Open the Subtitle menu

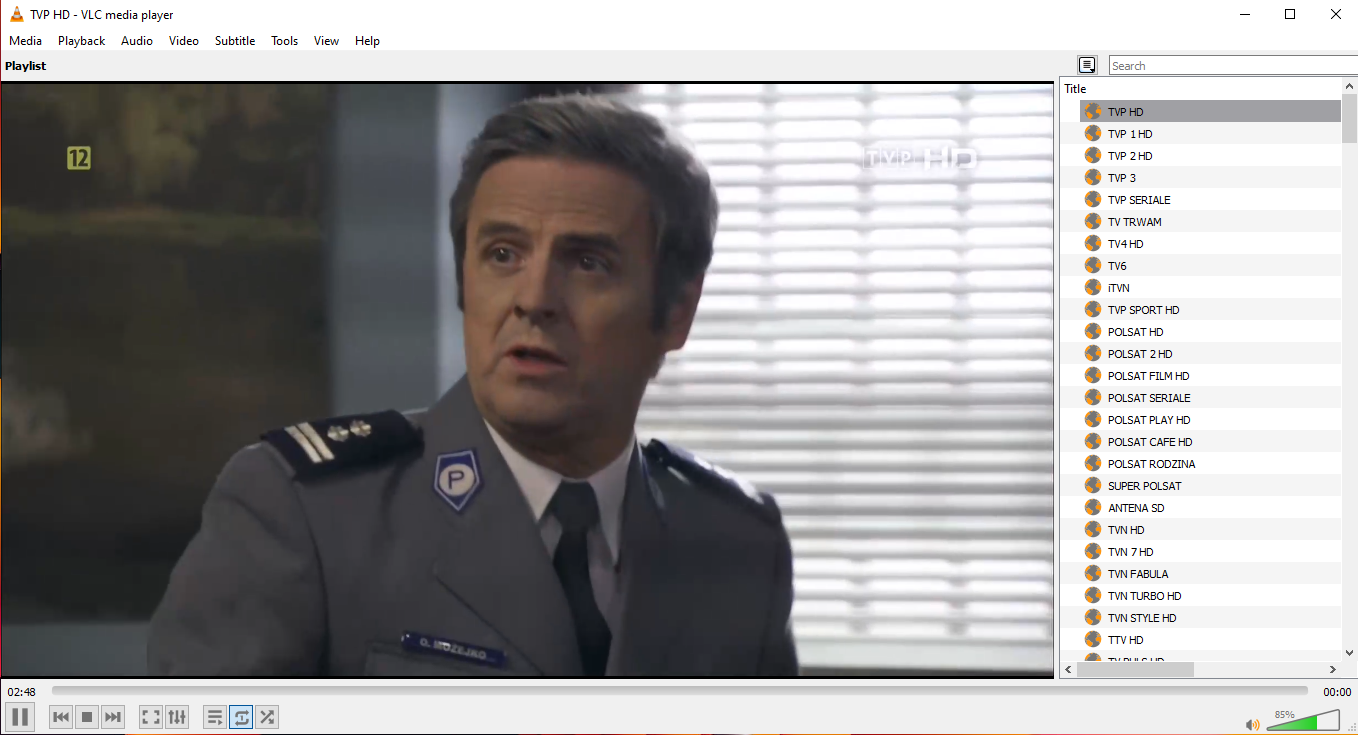(235, 41)
